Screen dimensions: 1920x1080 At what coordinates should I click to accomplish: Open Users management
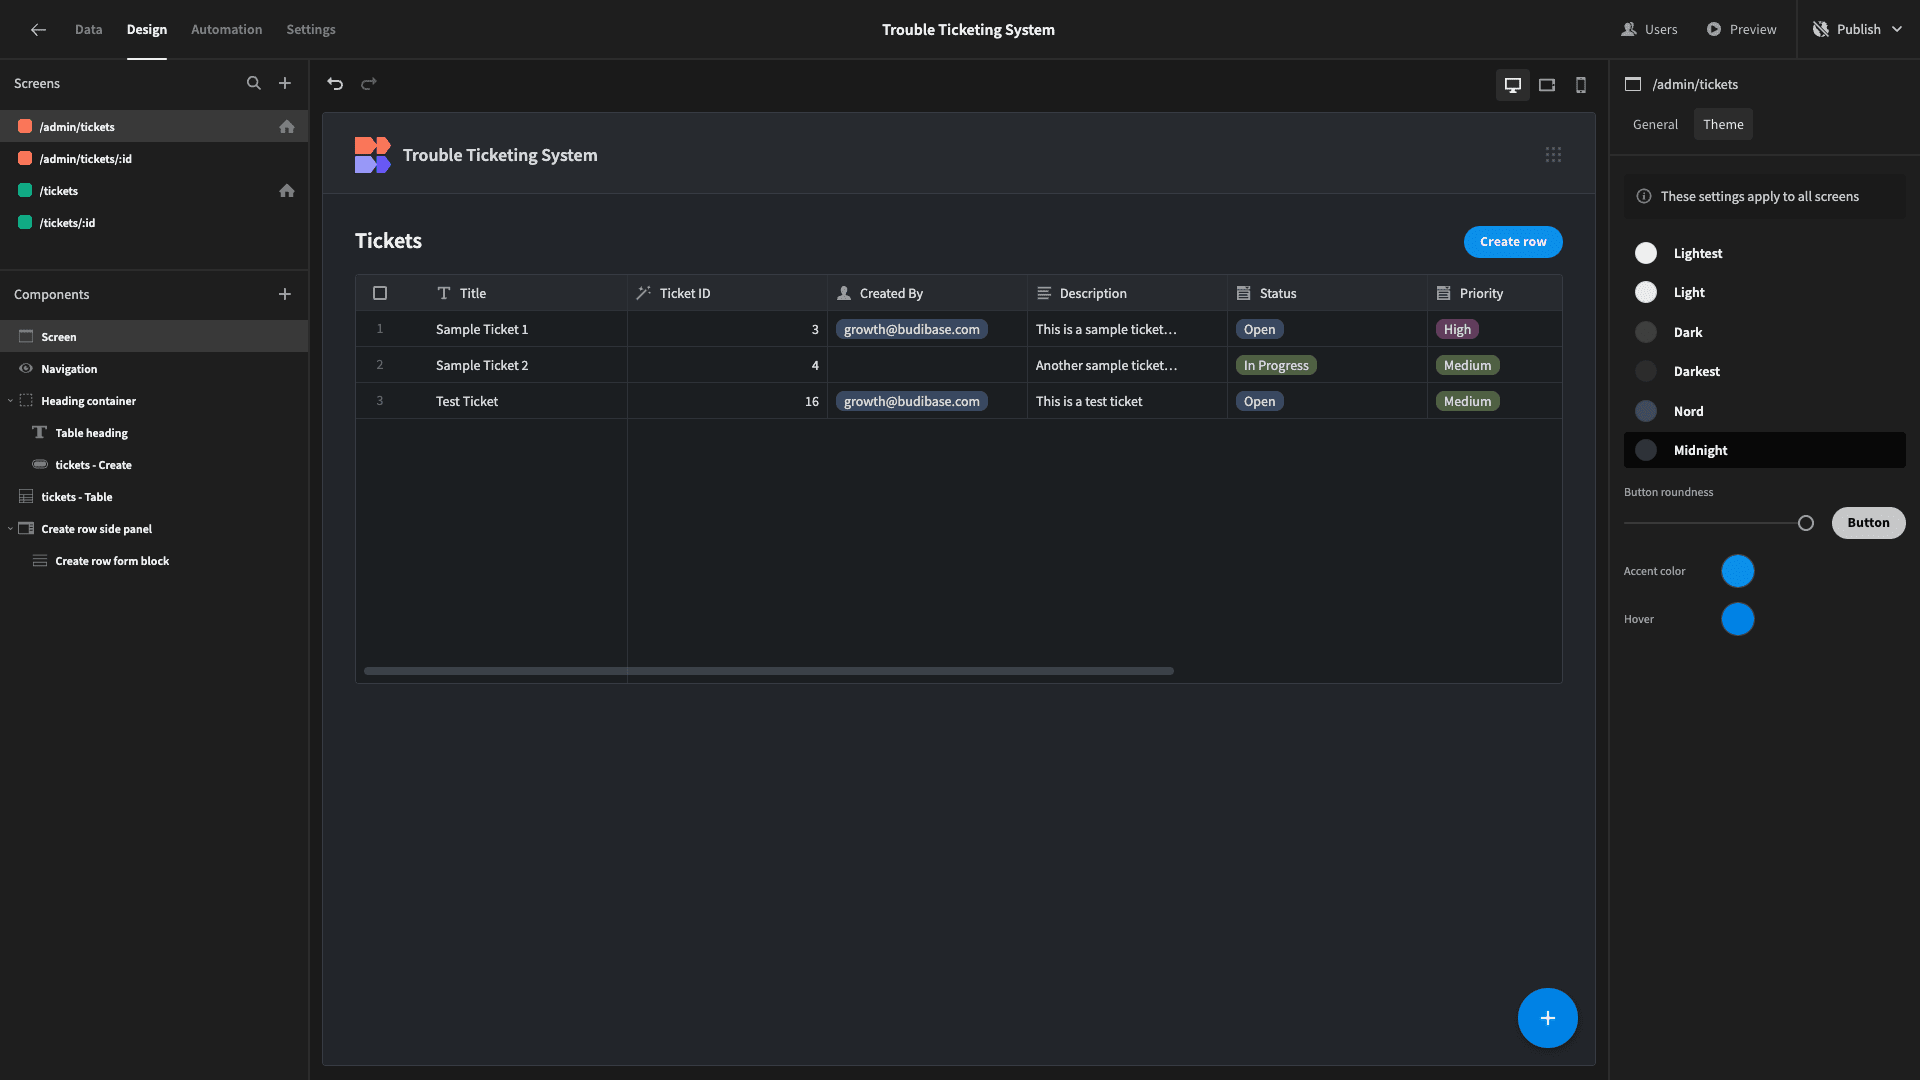(1649, 29)
